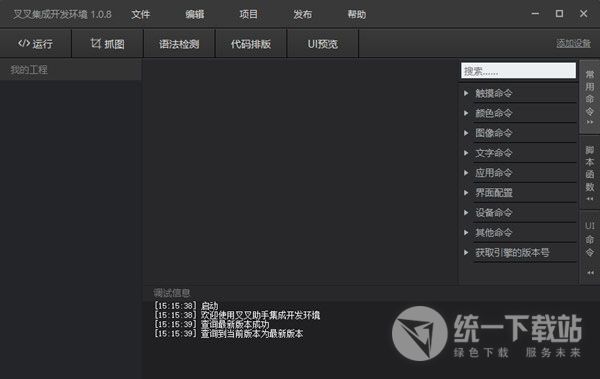Switch to the 常用命令 side tab
Image resolution: width=600 pixels, height=379 pixels.
coord(590,97)
